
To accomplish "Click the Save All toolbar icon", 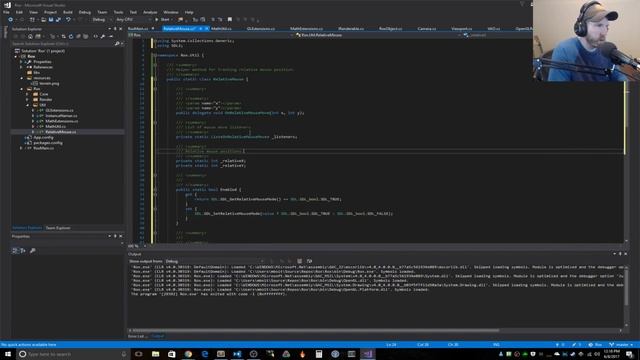I will (x=58, y=19).
